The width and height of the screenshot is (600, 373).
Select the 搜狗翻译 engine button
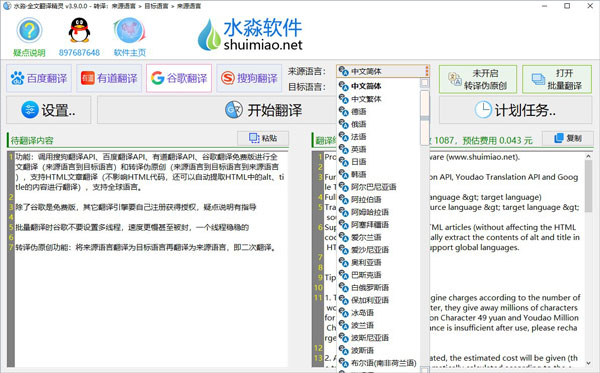coord(249,78)
